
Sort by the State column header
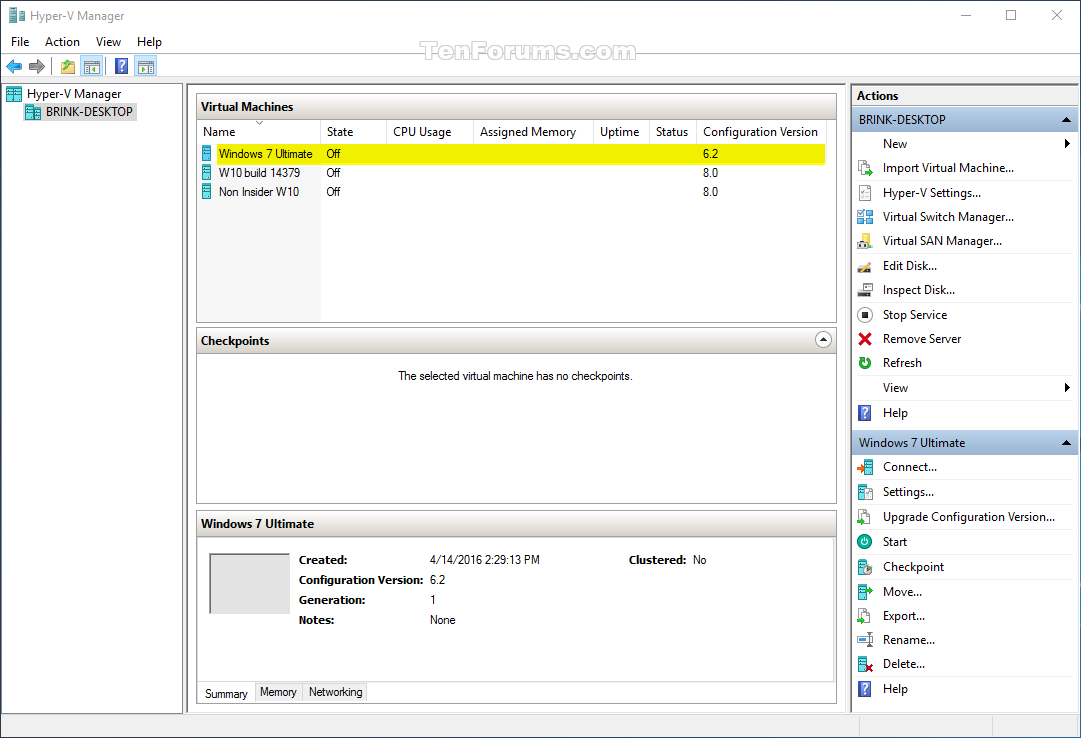click(x=353, y=132)
